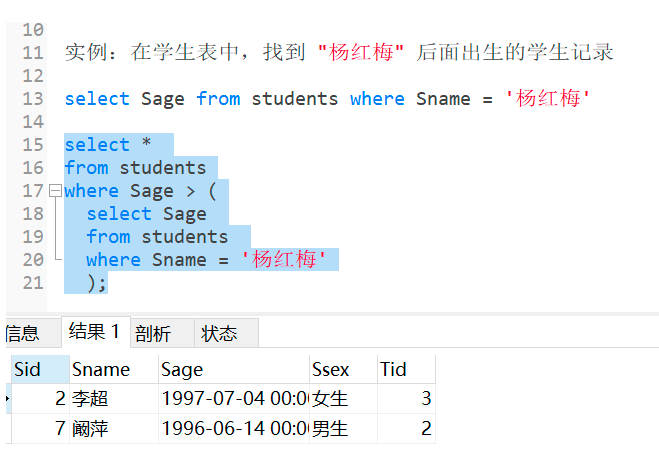659x455 pixels.
Task: Switch to the 信息 tab
Action: click(23, 333)
